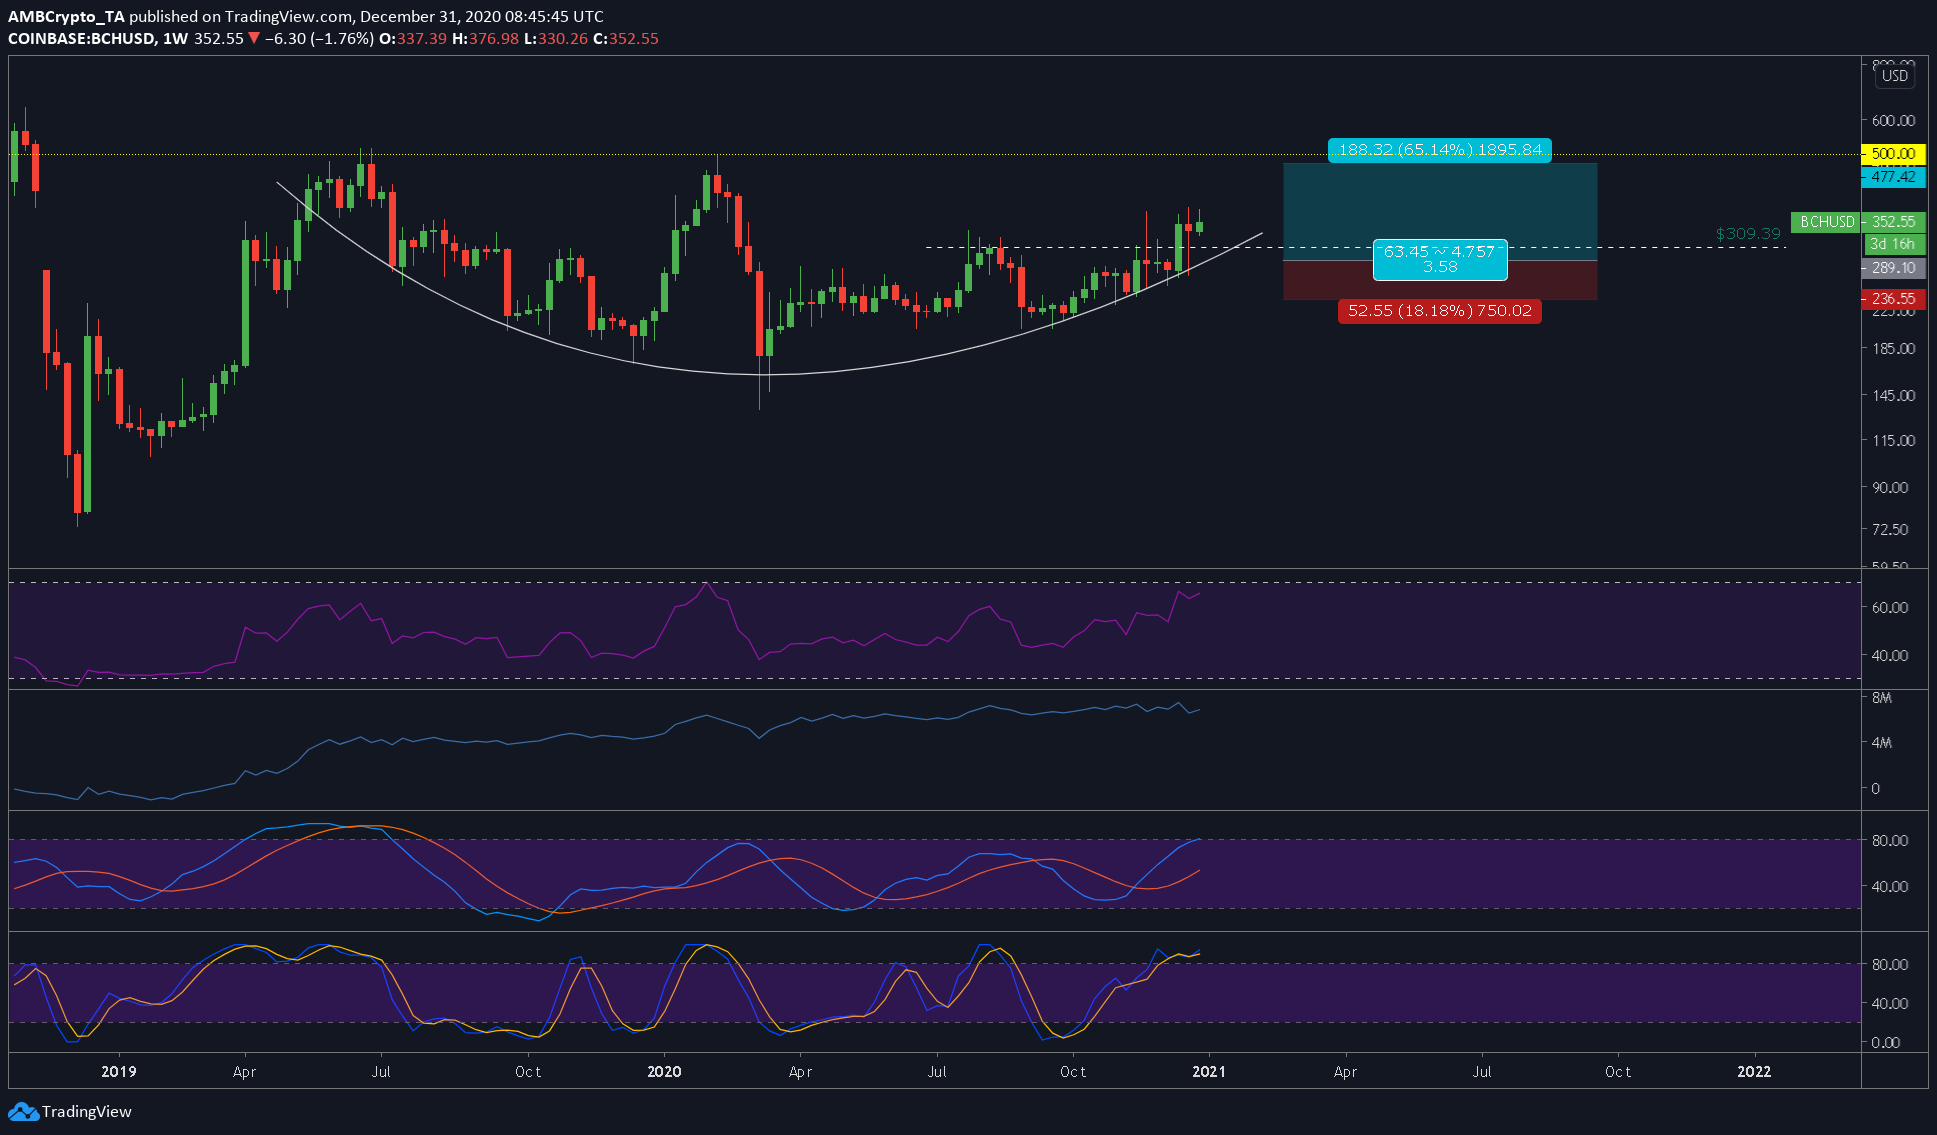Select the 477.42 target price label
Screen dimensions: 1937x1135
point(1893,177)
